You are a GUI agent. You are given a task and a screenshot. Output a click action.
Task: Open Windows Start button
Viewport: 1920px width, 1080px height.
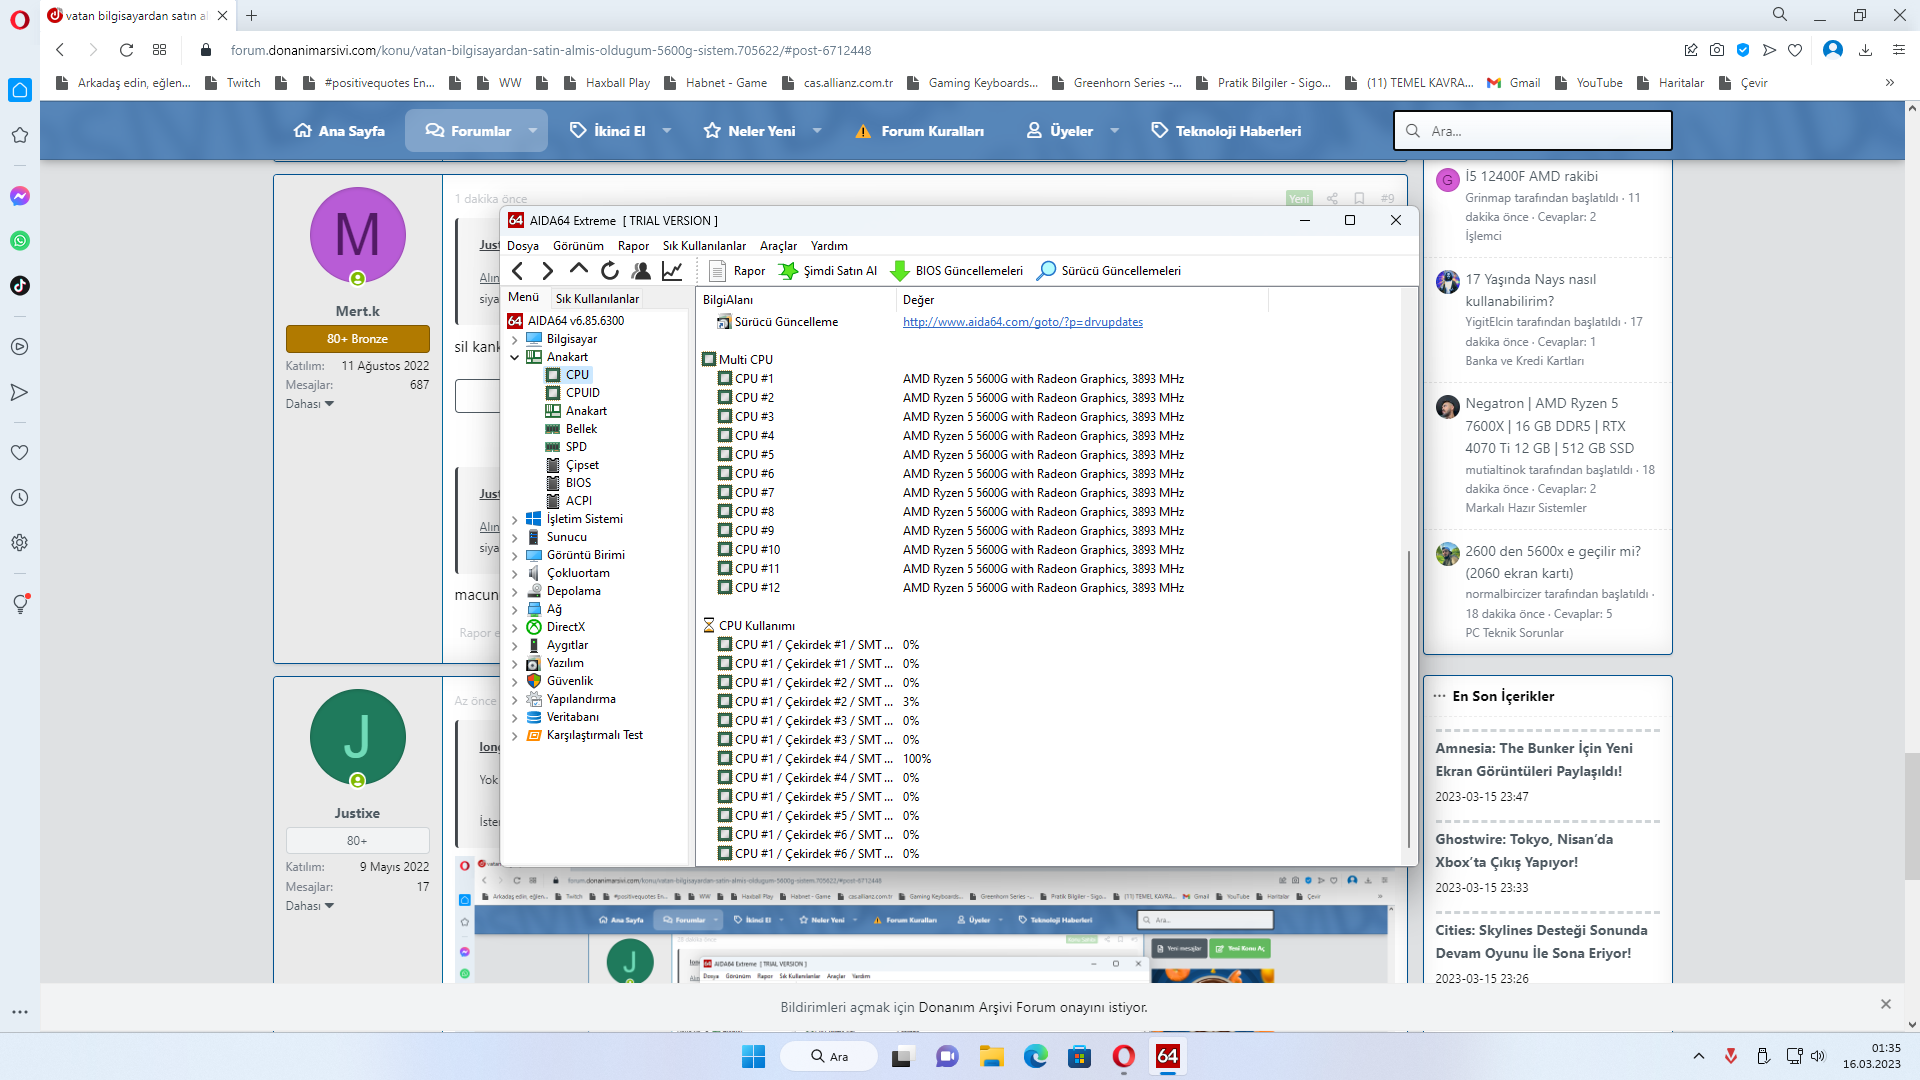click(753, 1056)
